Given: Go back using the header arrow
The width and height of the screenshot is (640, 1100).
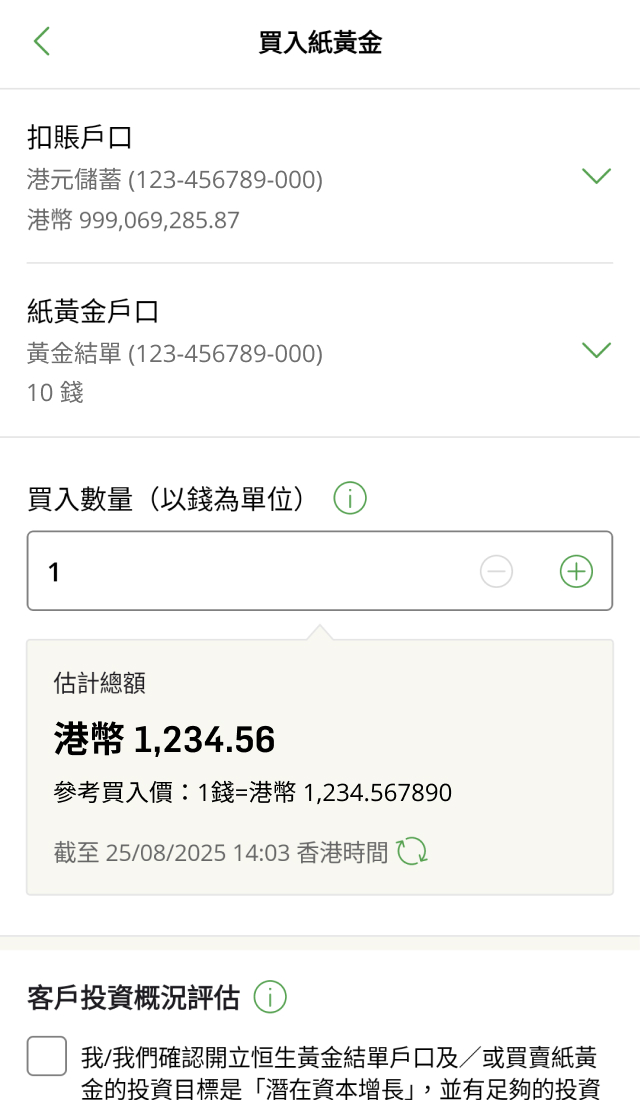Looking at the screenshot, I should tap(41, 41).
